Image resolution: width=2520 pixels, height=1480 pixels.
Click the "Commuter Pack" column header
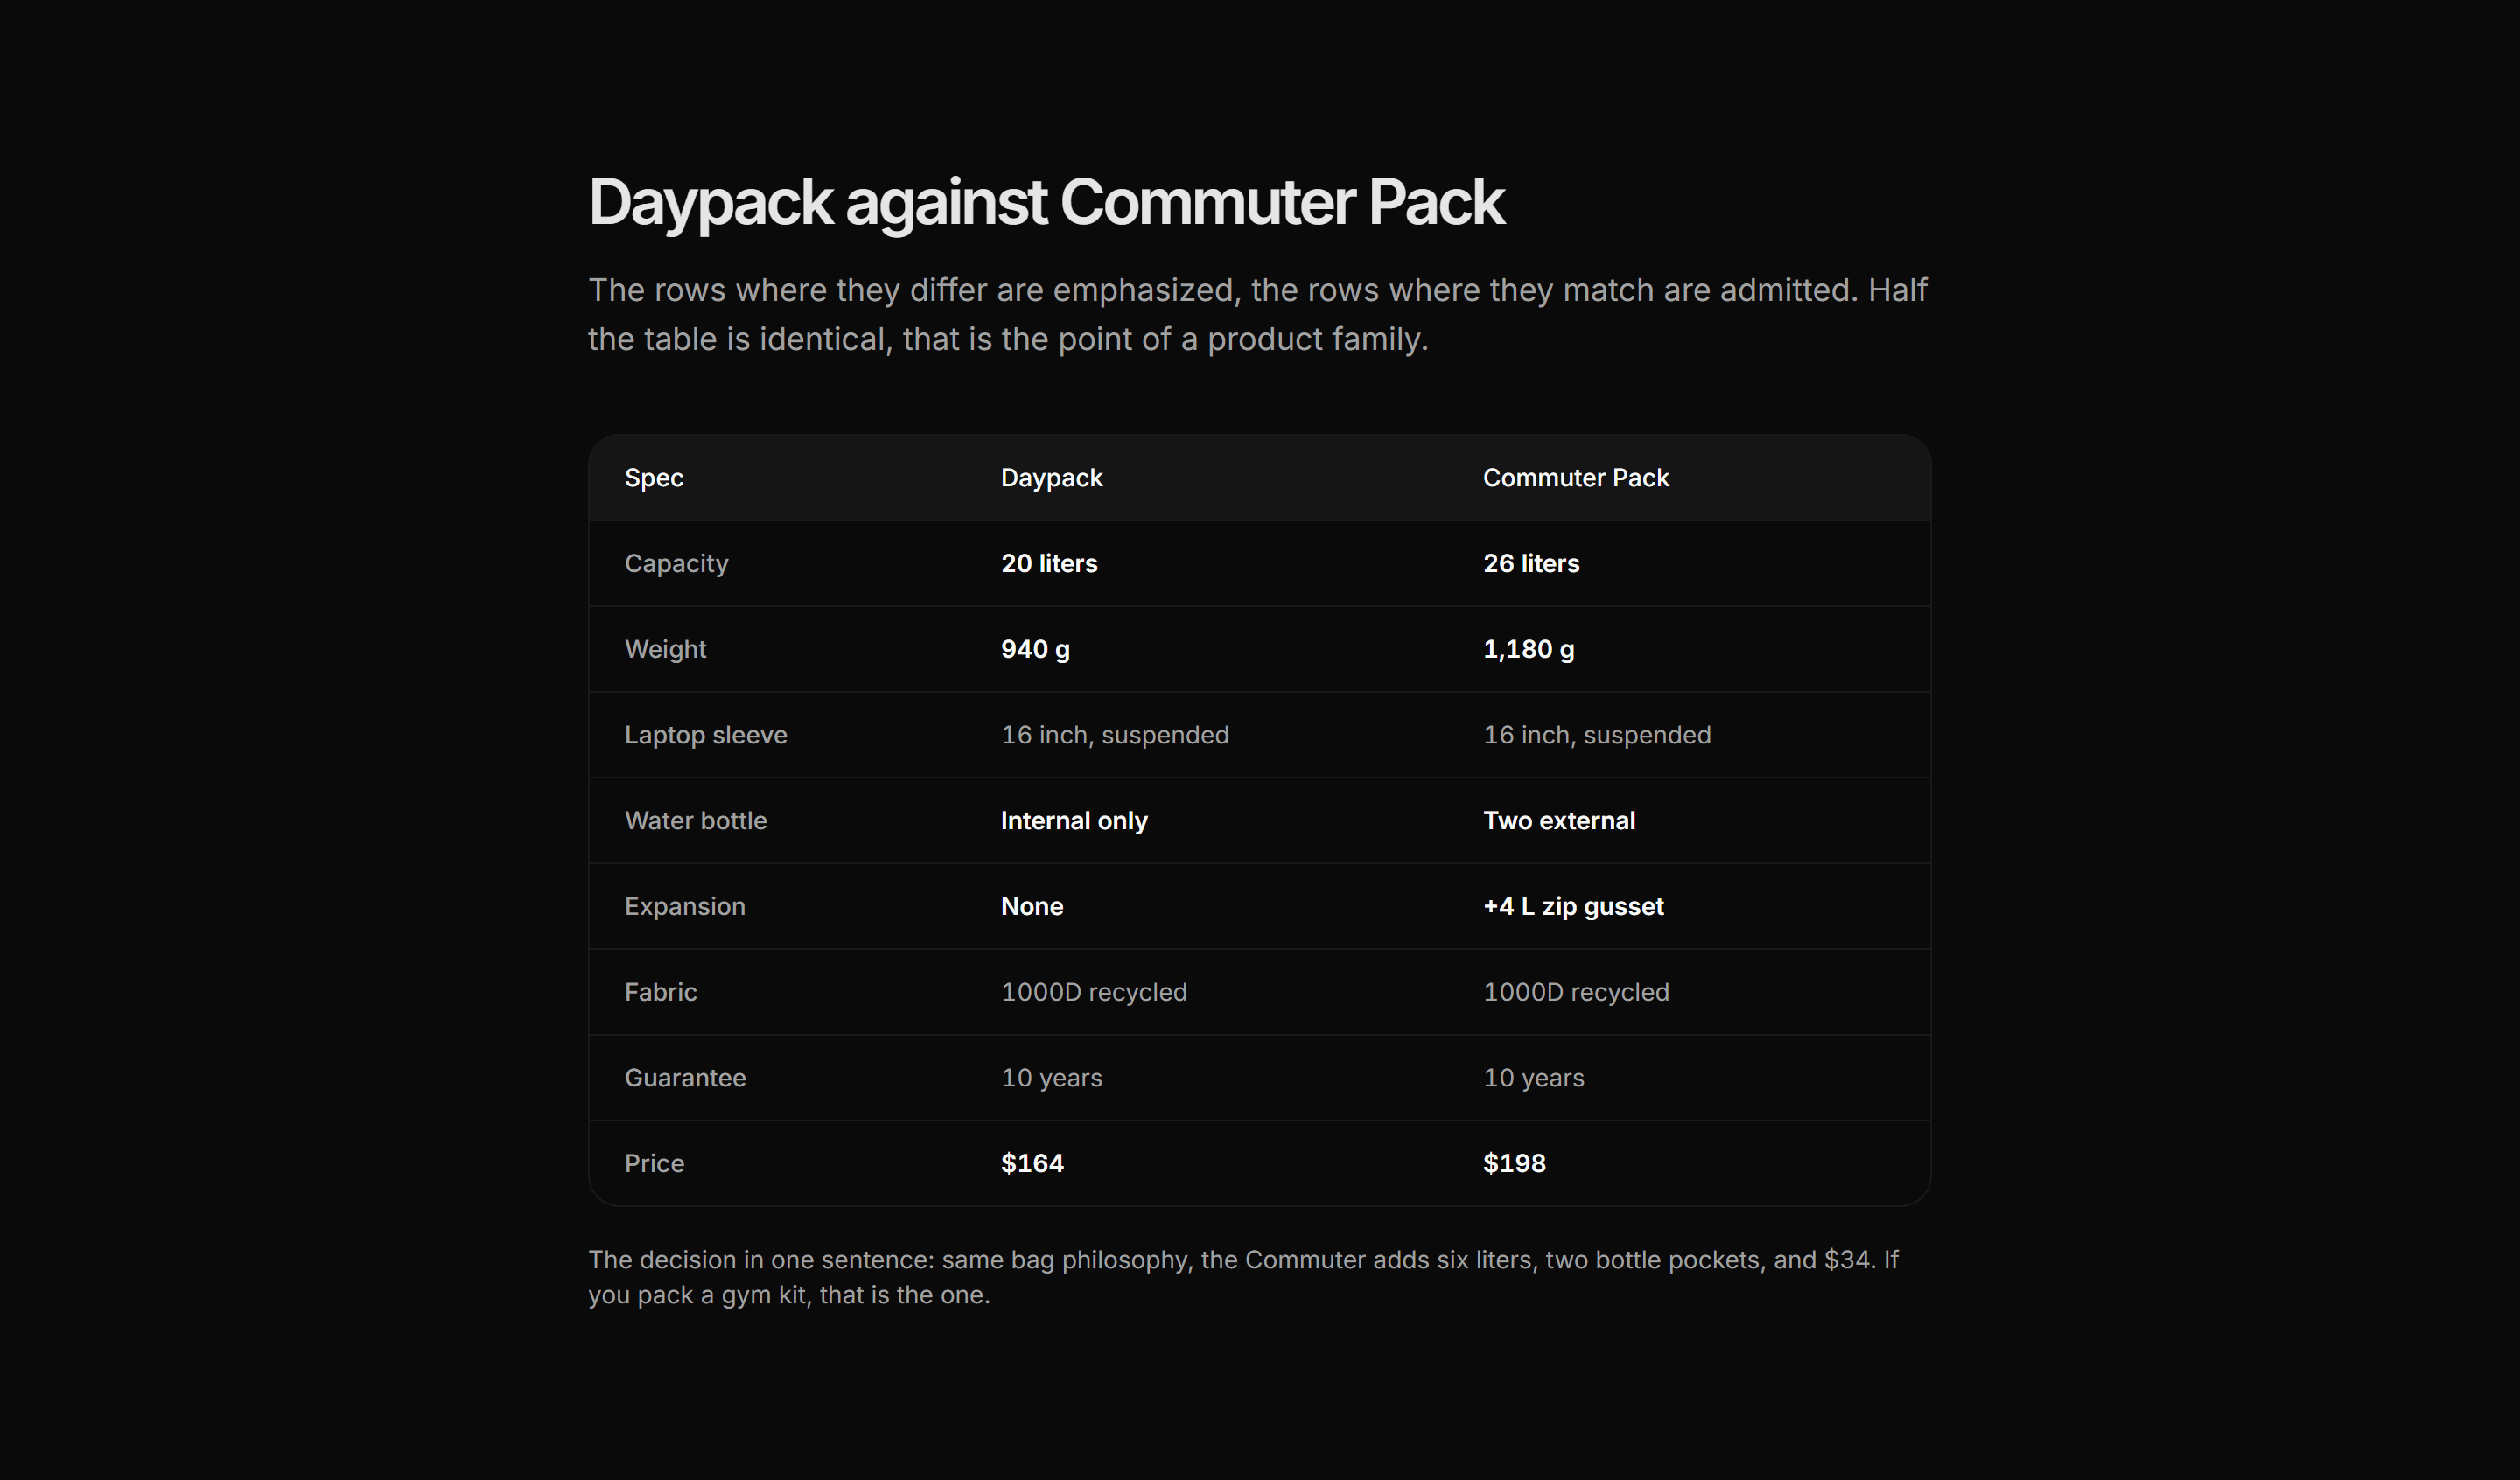click(1576, 478)
